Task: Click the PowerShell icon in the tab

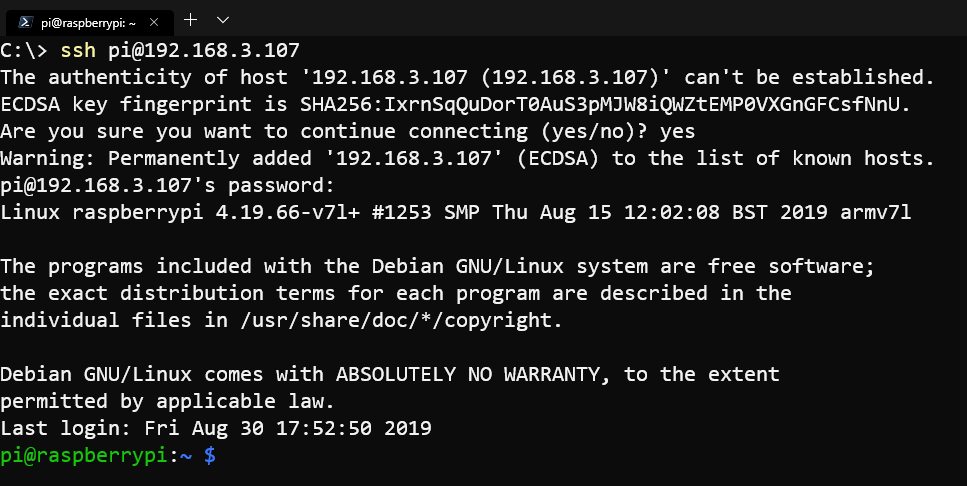Action: [x=25, y=22]
